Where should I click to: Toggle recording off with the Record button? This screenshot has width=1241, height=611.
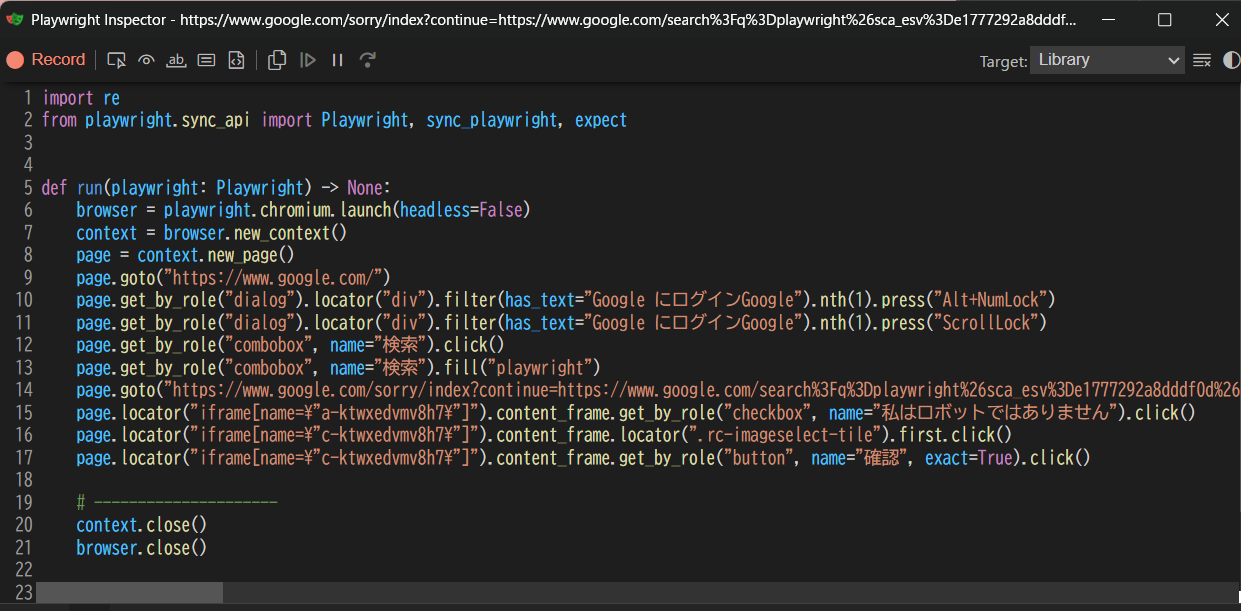tap(46, 60)
